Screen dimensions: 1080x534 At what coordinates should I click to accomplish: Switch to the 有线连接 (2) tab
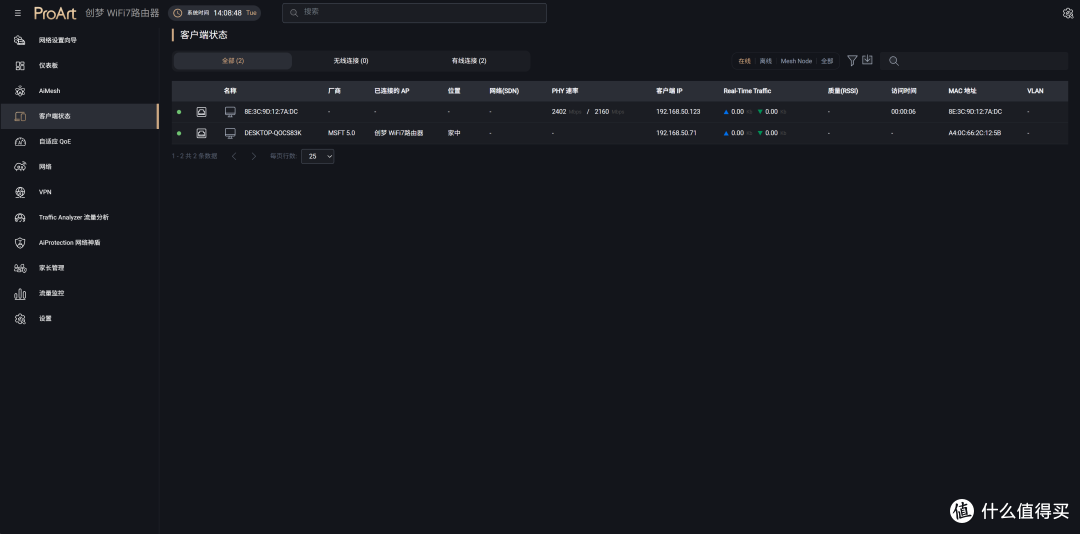point(469,61)
